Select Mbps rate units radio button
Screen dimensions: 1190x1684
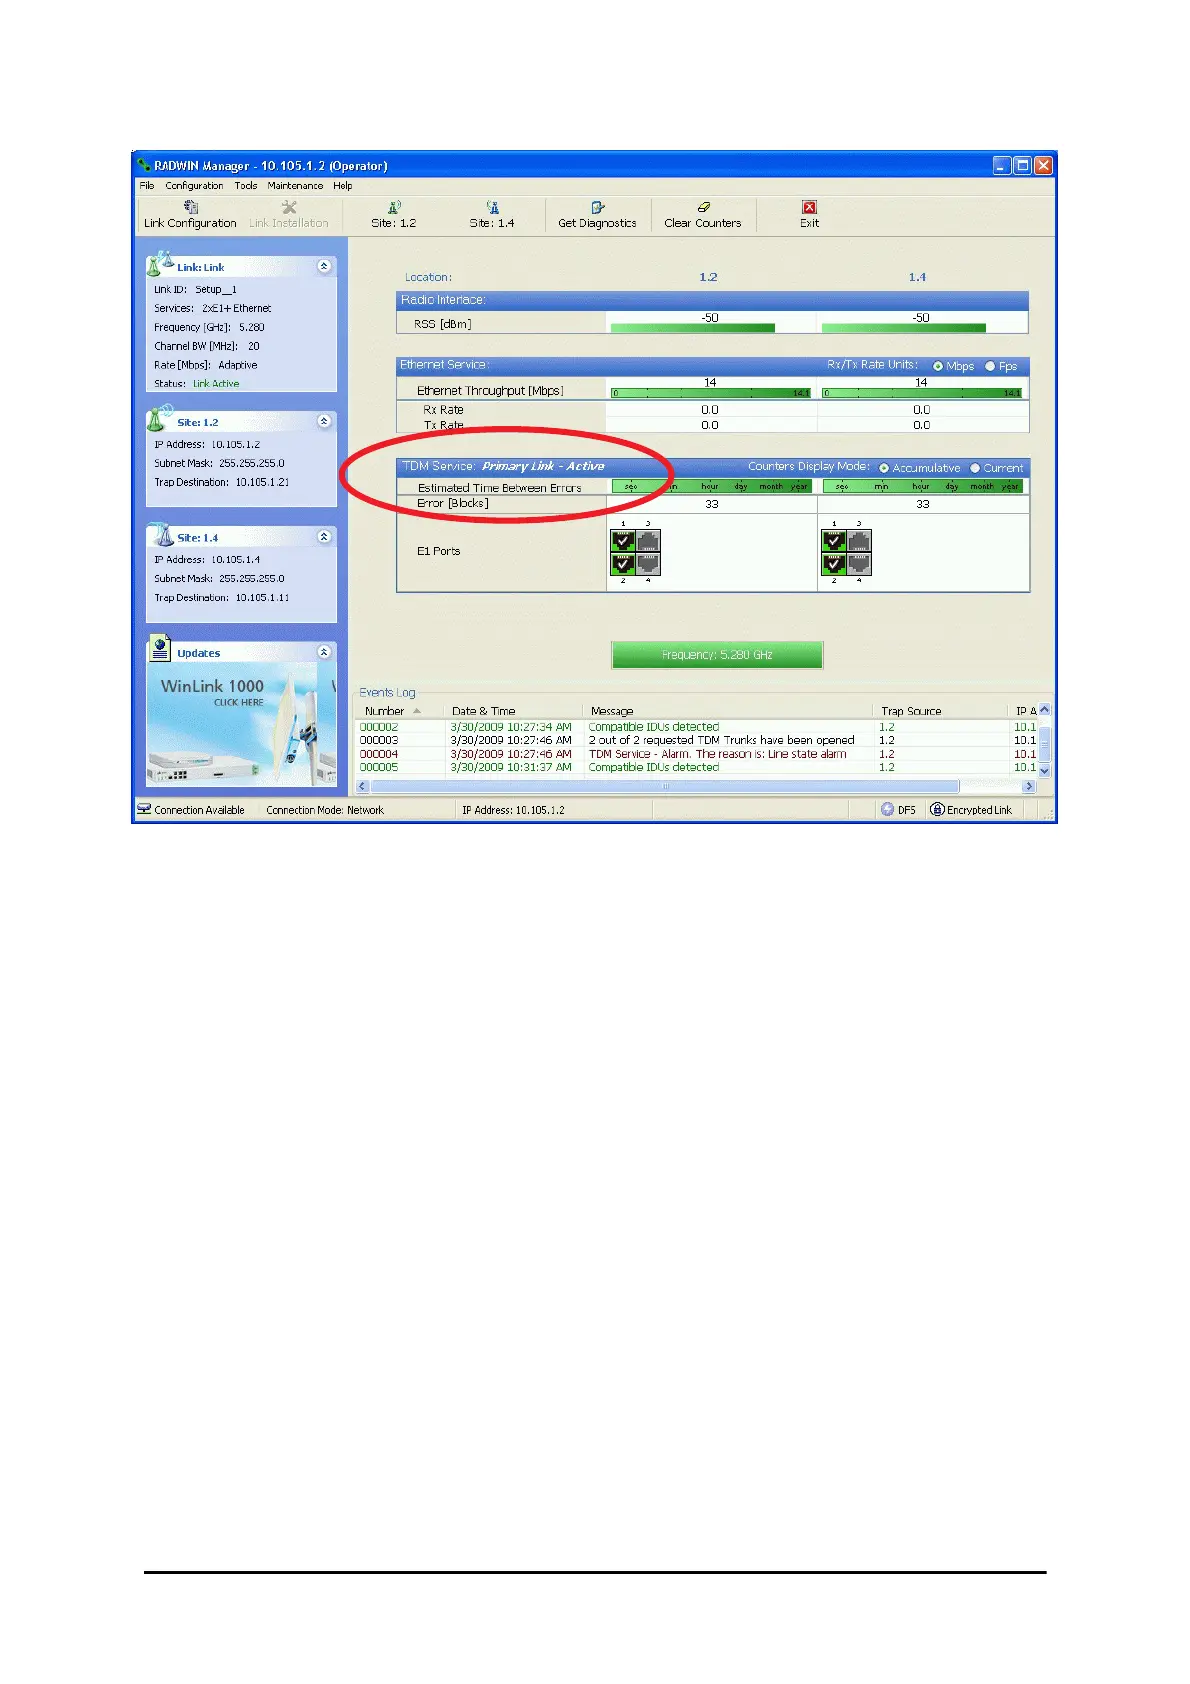938,366
